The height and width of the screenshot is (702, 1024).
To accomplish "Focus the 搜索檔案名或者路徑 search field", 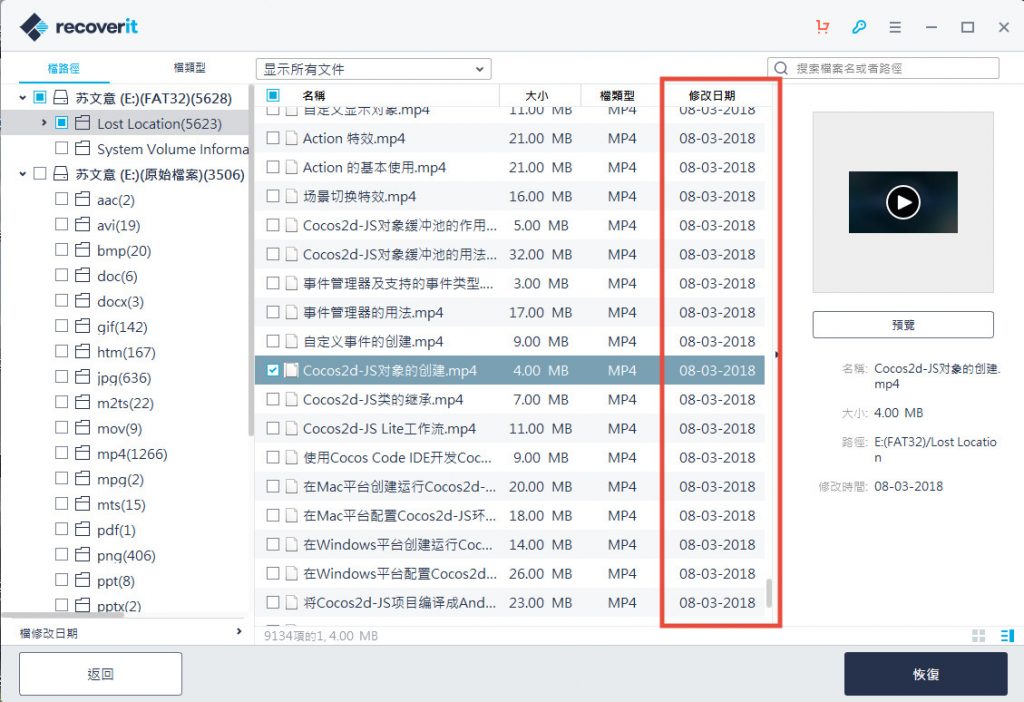I will [883, 68].
